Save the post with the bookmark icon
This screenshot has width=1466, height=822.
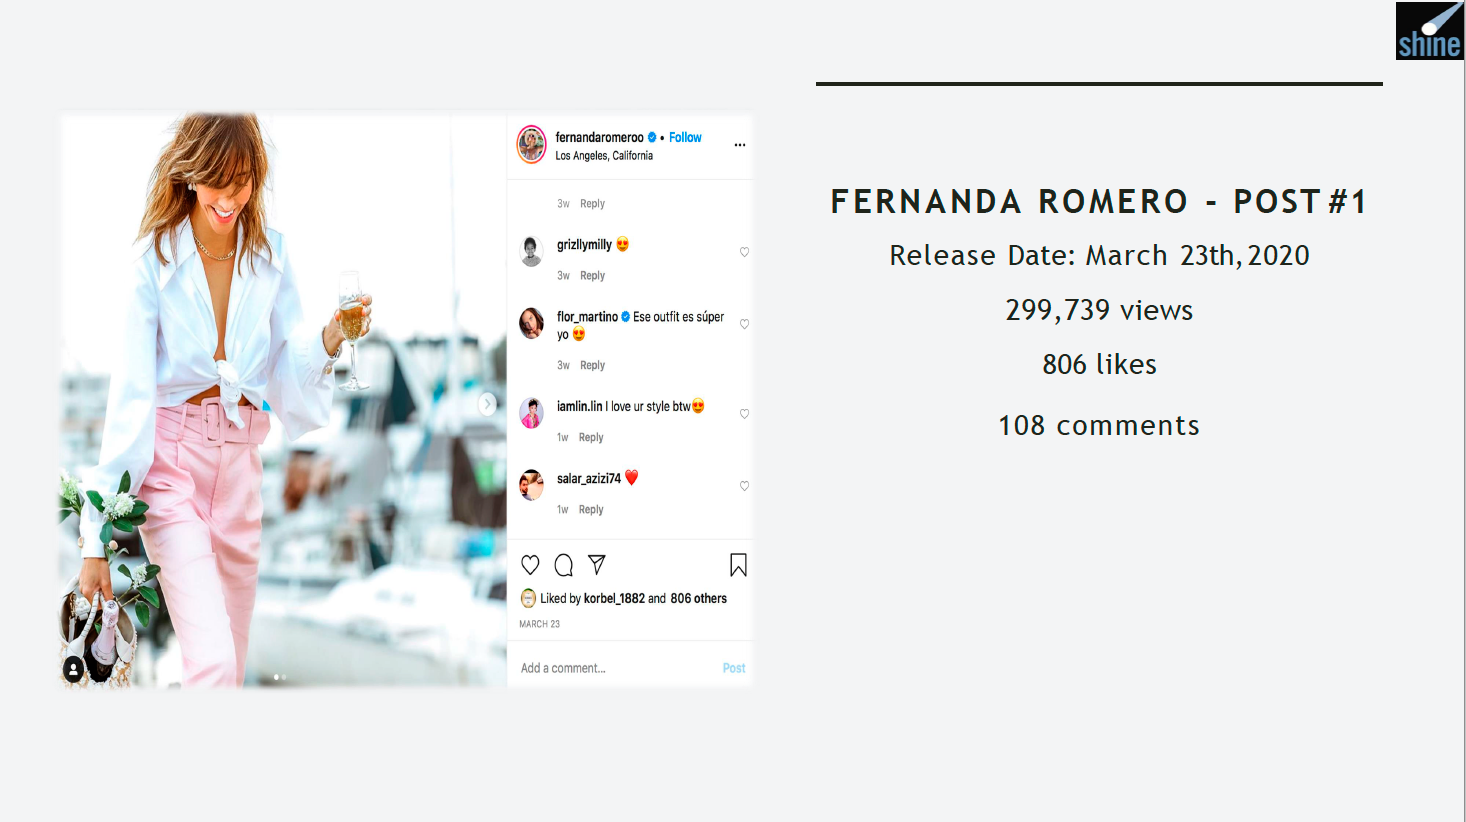coord(738,565)
